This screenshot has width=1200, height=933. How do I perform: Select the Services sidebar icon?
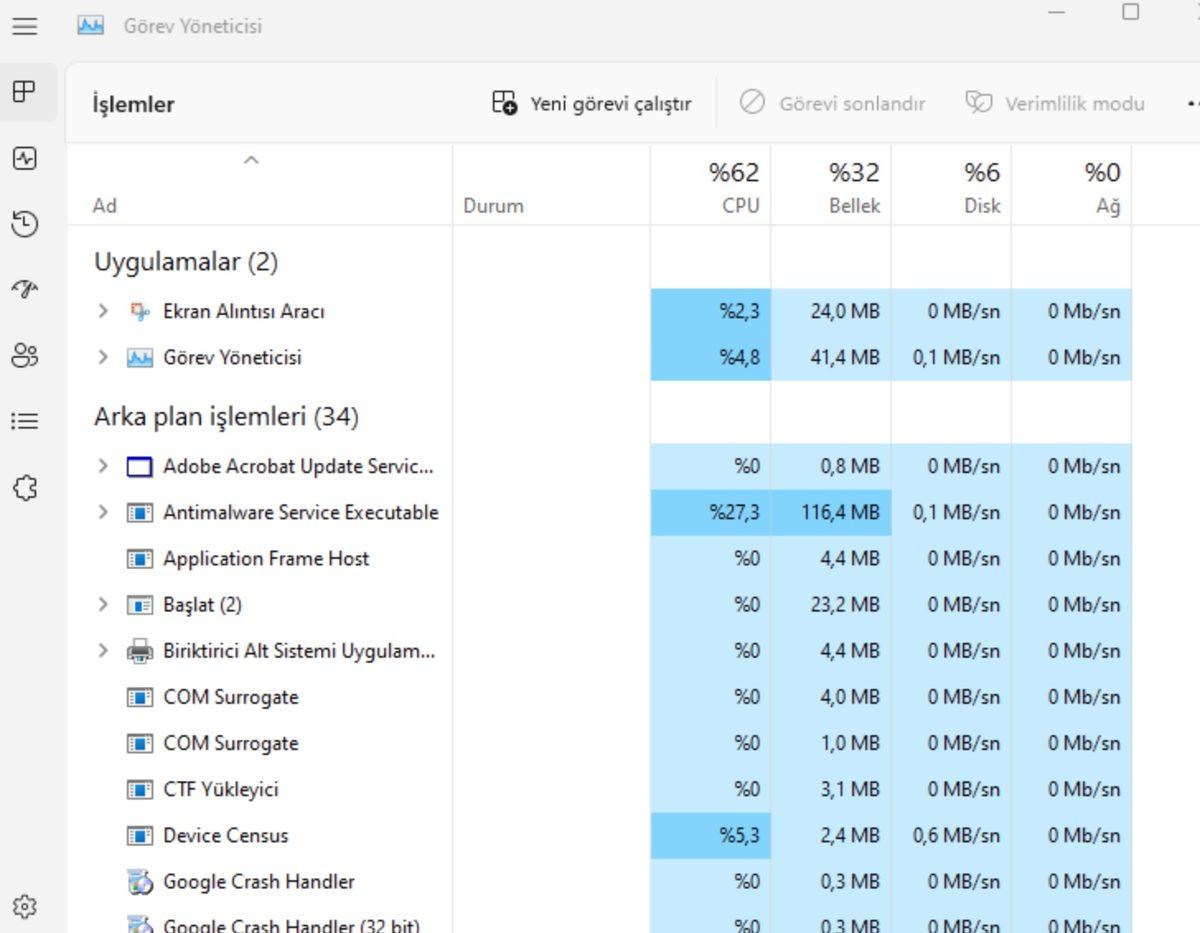[24, 487]
